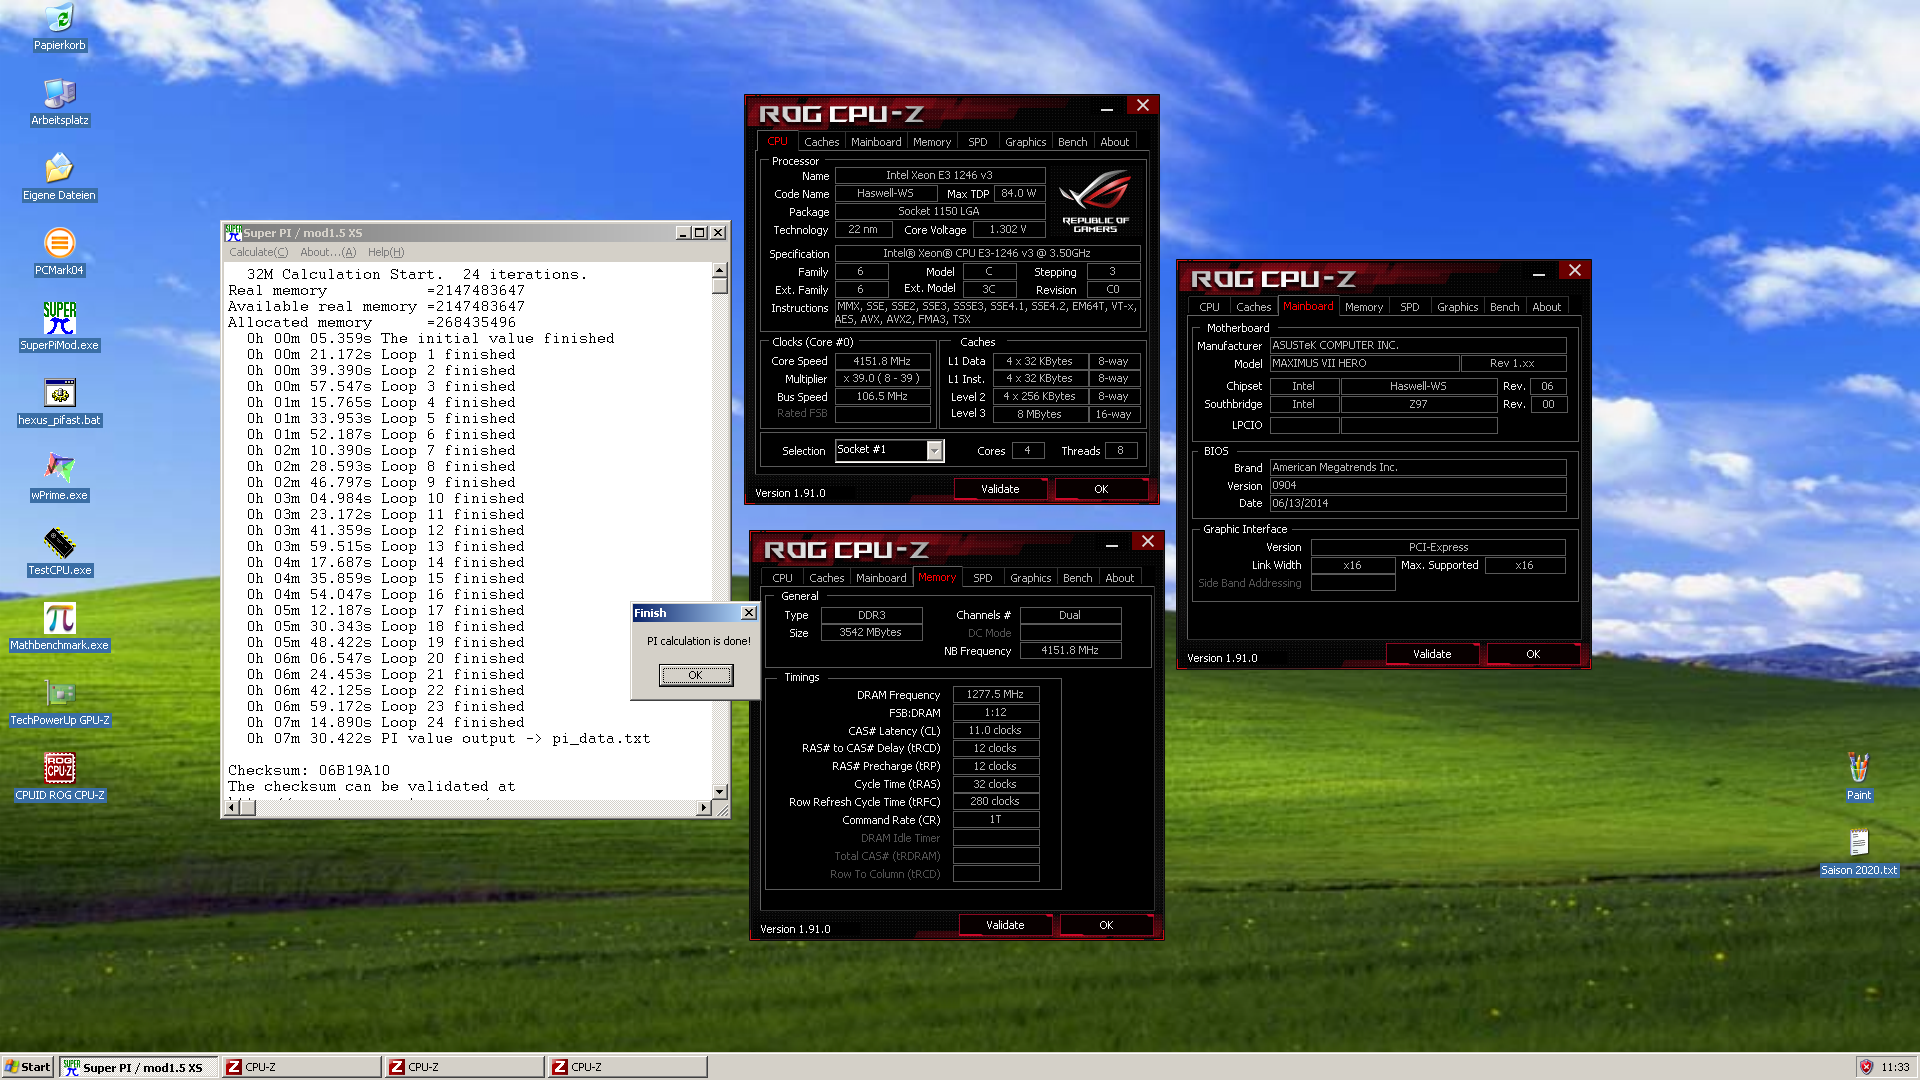
Task: Click the Core Speed 4151.8 MHz field
Action: [881, 361]
